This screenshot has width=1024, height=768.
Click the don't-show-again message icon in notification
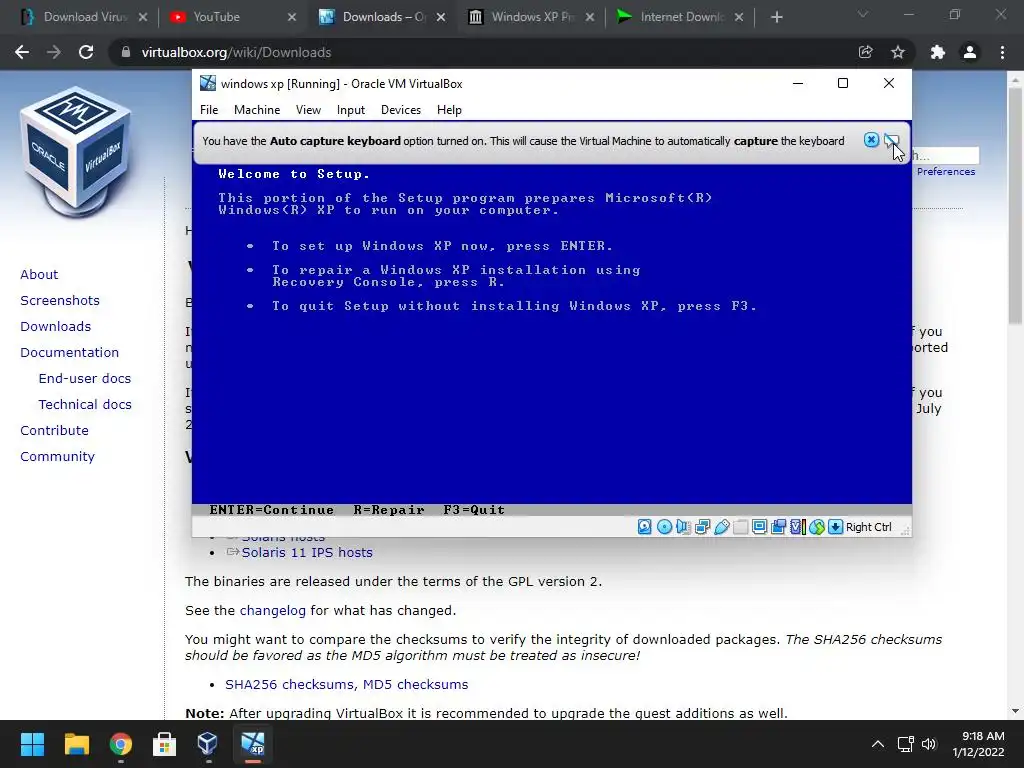coord(891,140)
